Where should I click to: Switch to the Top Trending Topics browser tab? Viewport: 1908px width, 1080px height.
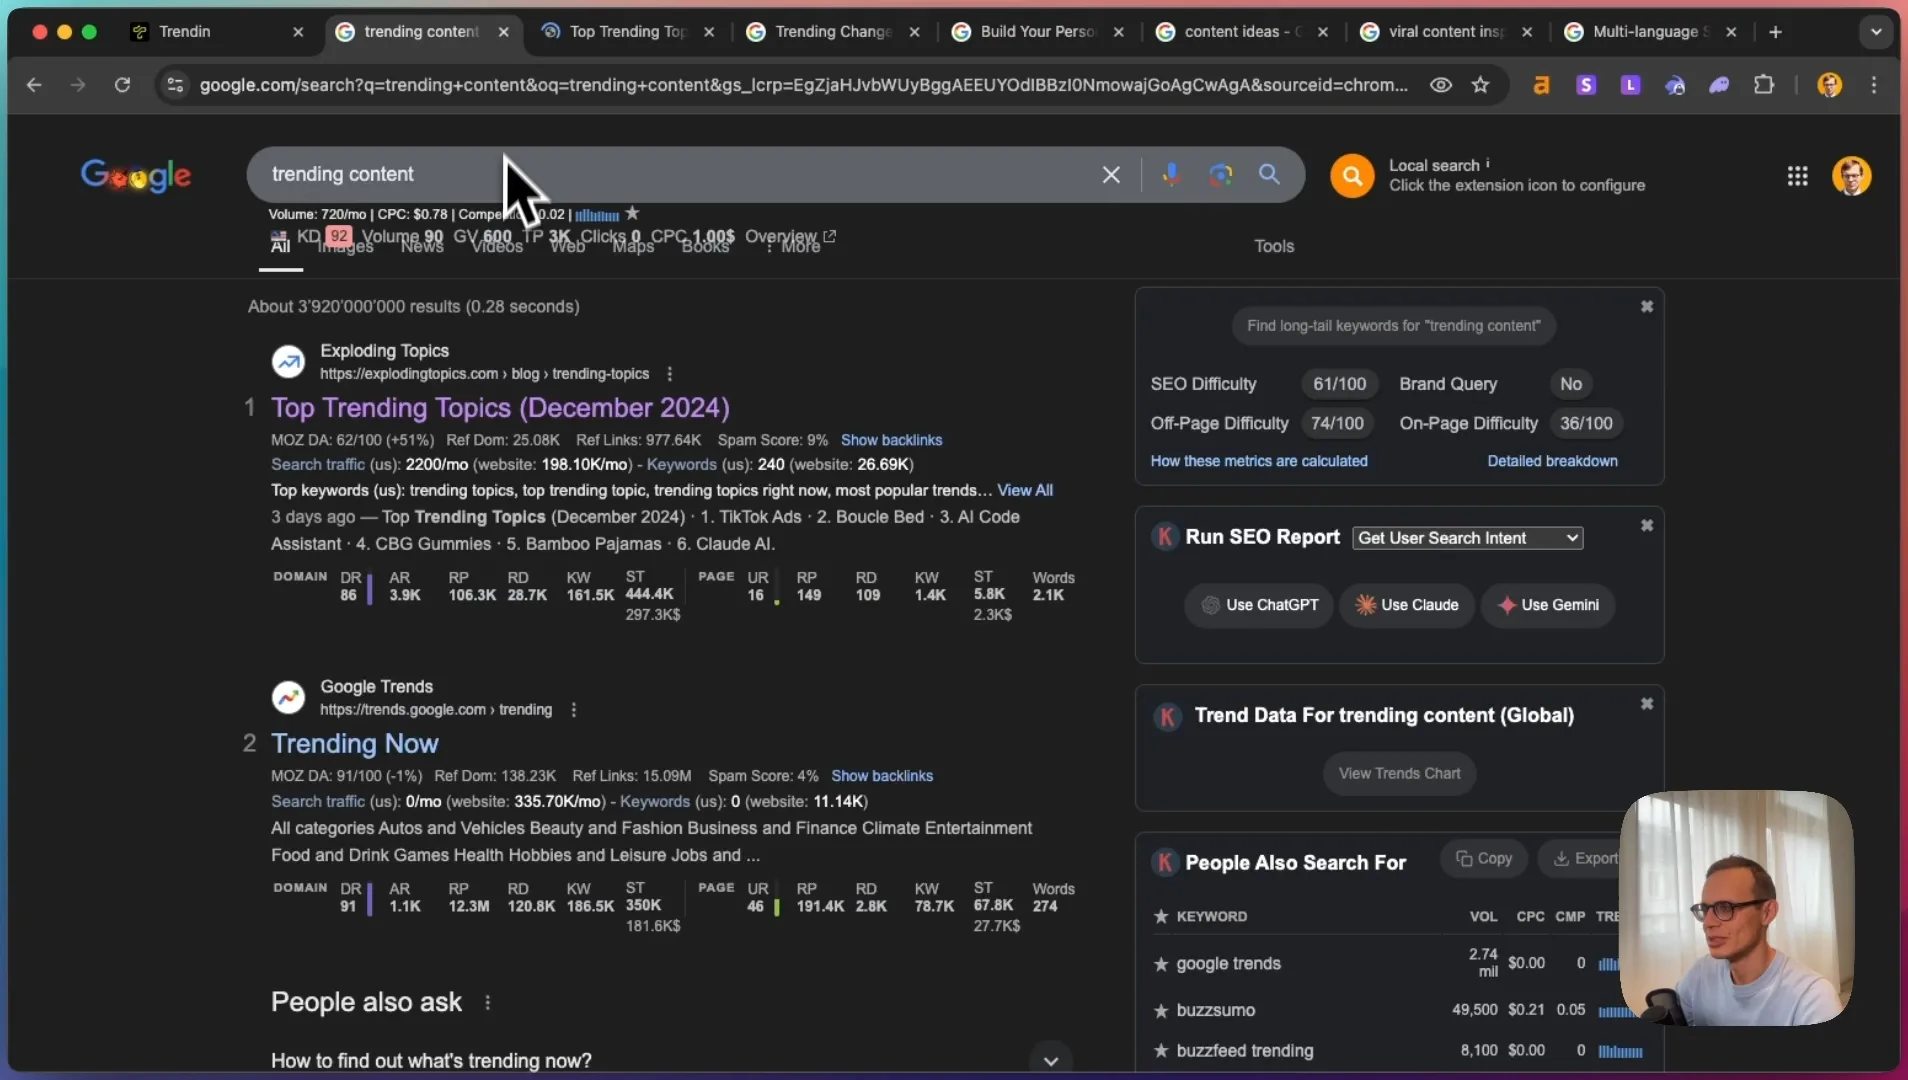[x=629, y=32]
